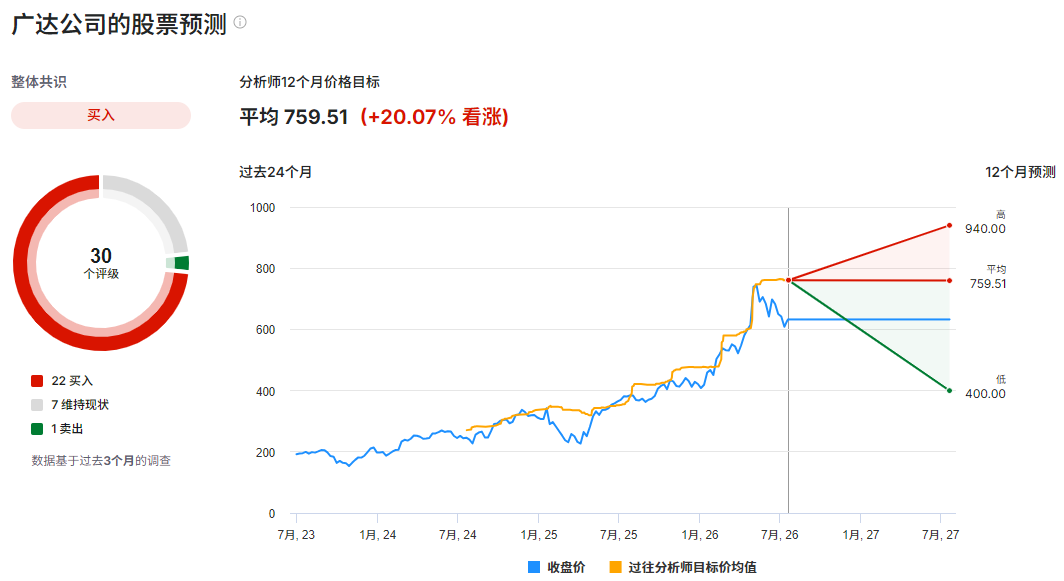Image resolution: width=1064 pixels, height=581 pixels.
Task: Click the red 买入 consensus pill
Action: coord(100,115)
